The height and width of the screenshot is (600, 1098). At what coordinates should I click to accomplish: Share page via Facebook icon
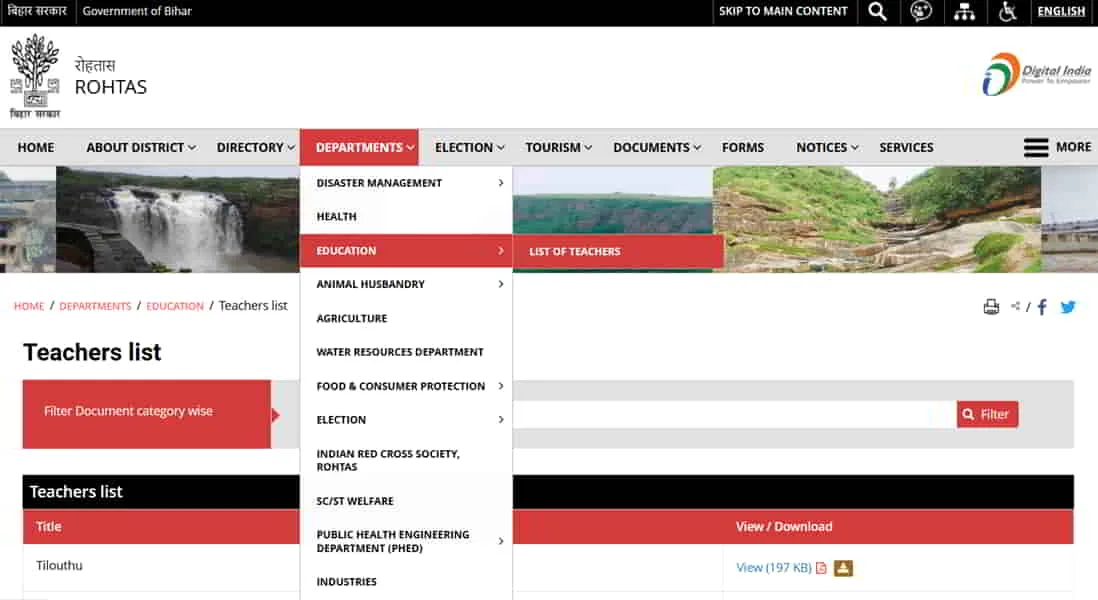[x=1042, y=307]
